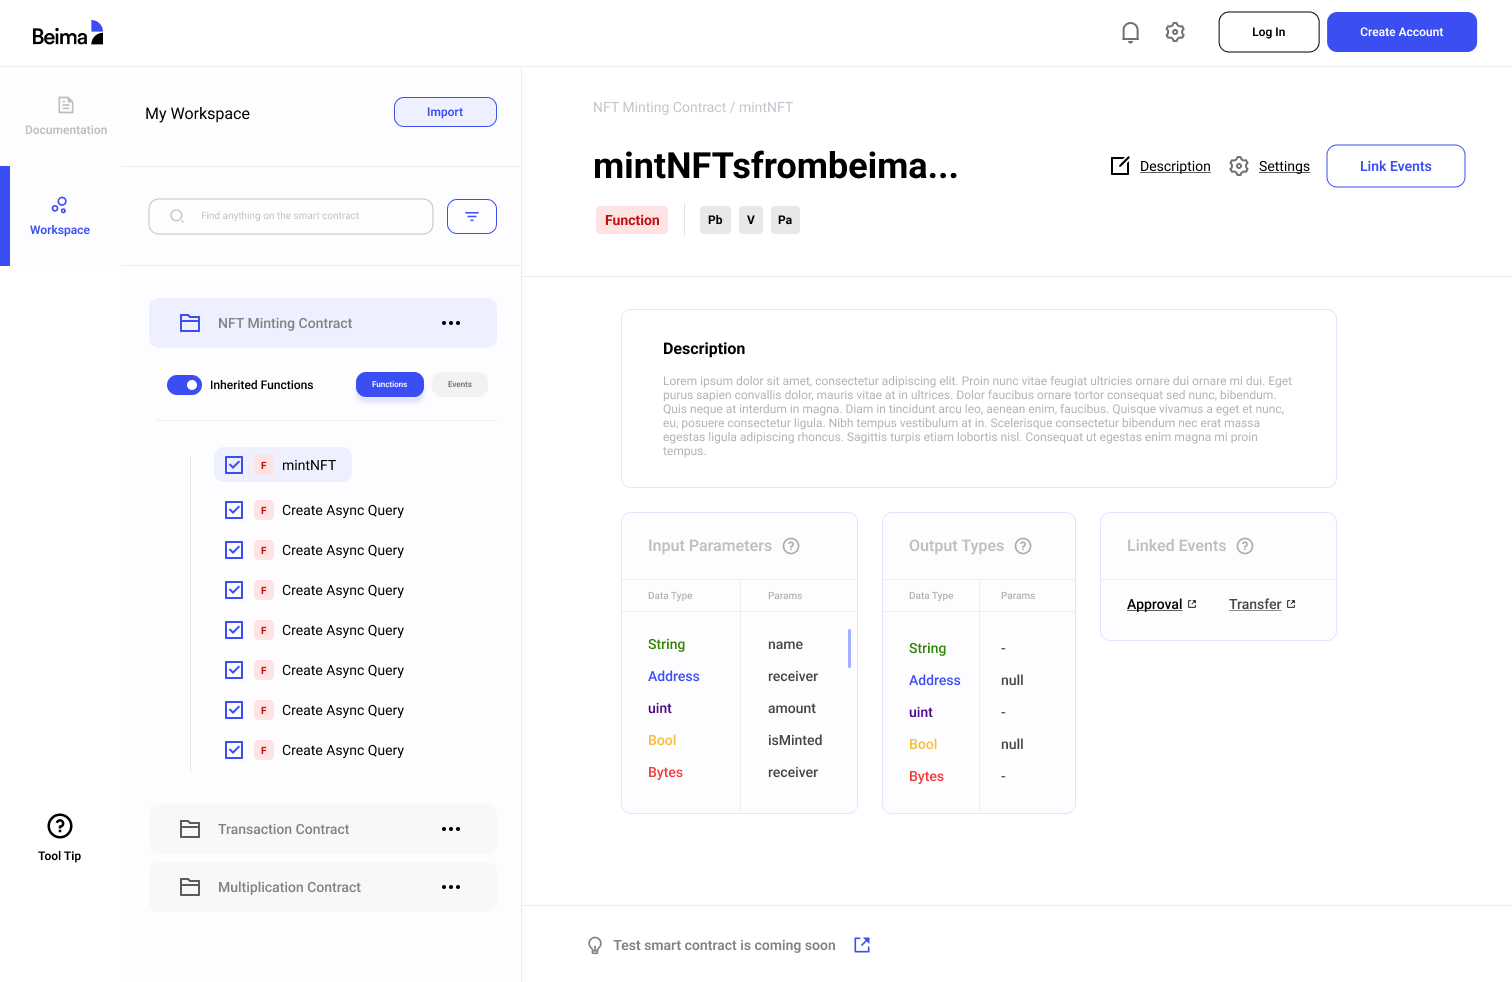The width and height of the screenshot is (1512, 982).
Task: Click the Tool Tip help icon
Action: click(x=59, y=828)
